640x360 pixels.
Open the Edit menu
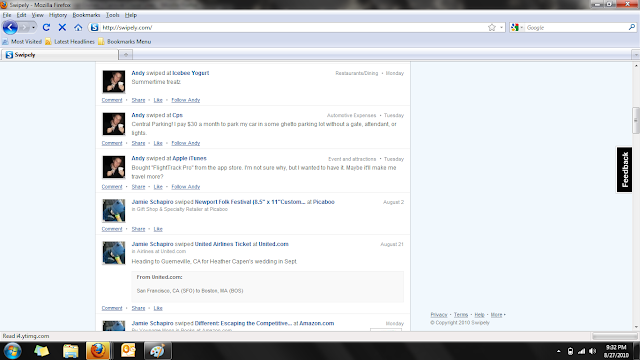21,15
